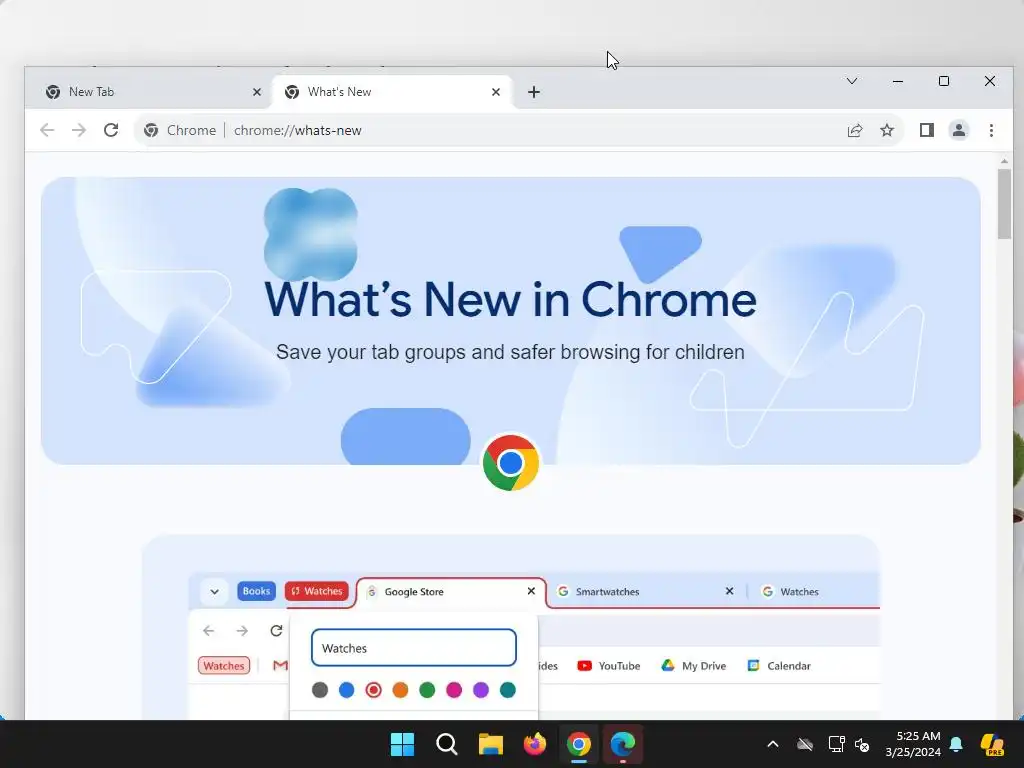Open a new tab with plus button
Image resolution: width=1024 pixels, height=768 pixels.
(534, 92)
